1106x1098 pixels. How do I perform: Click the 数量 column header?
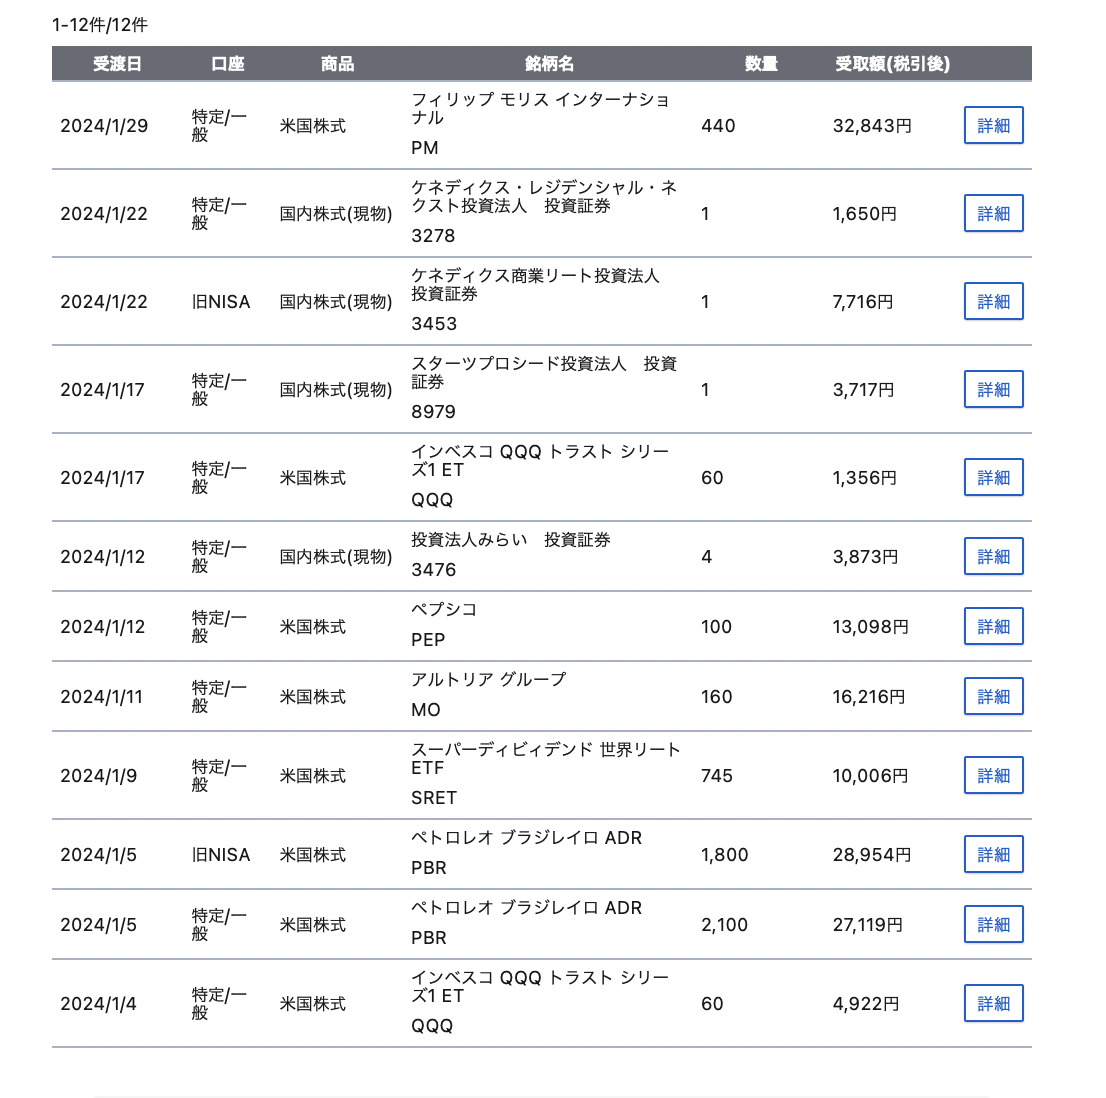tap(761, 64)
